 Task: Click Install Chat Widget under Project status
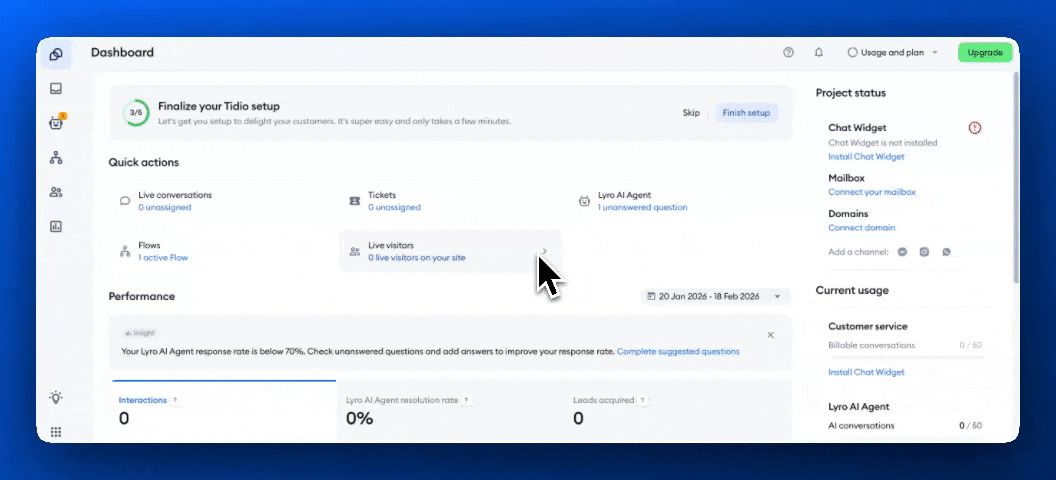tap(866, 157)
